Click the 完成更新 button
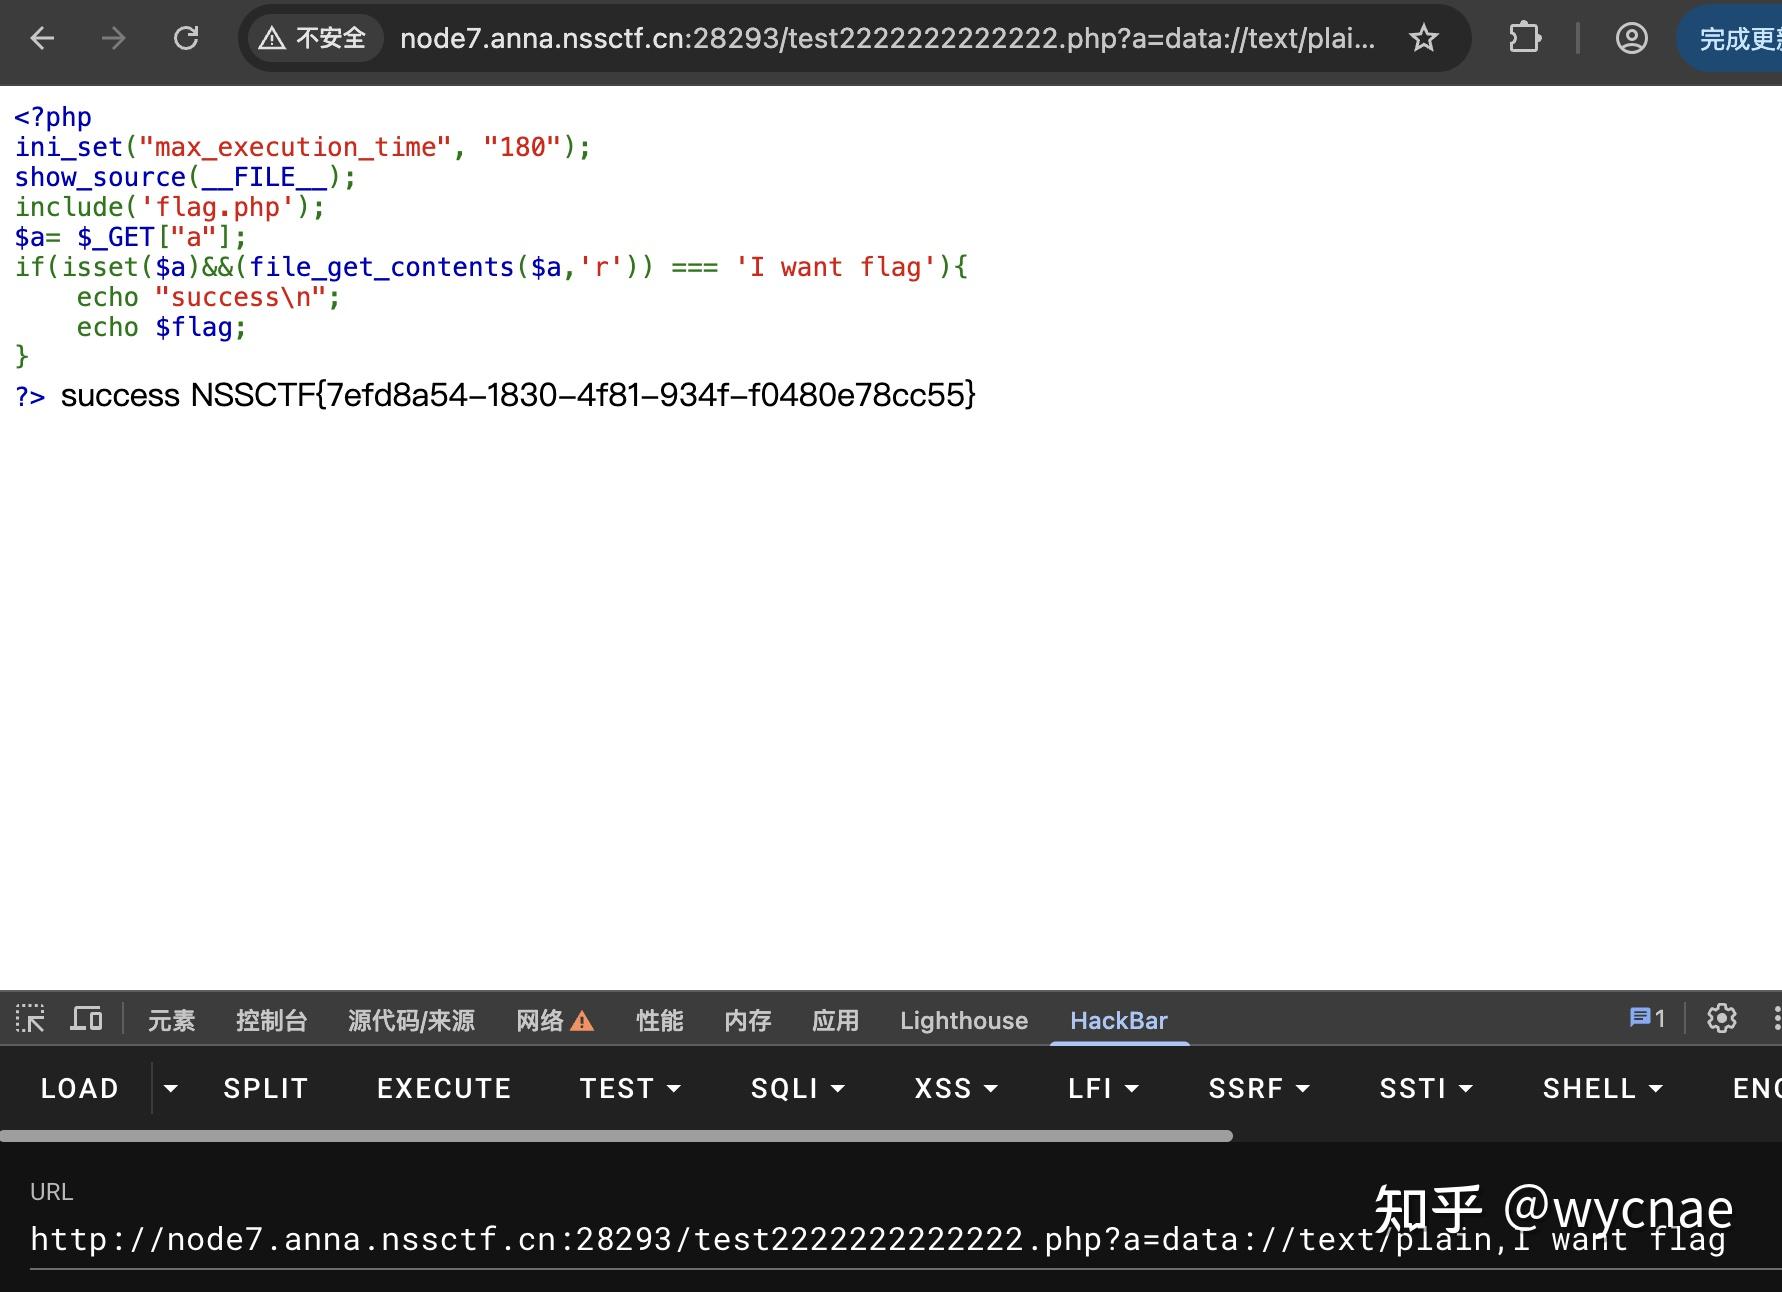Viewport: 1782px width, 1292px height. pos(1735,38)
